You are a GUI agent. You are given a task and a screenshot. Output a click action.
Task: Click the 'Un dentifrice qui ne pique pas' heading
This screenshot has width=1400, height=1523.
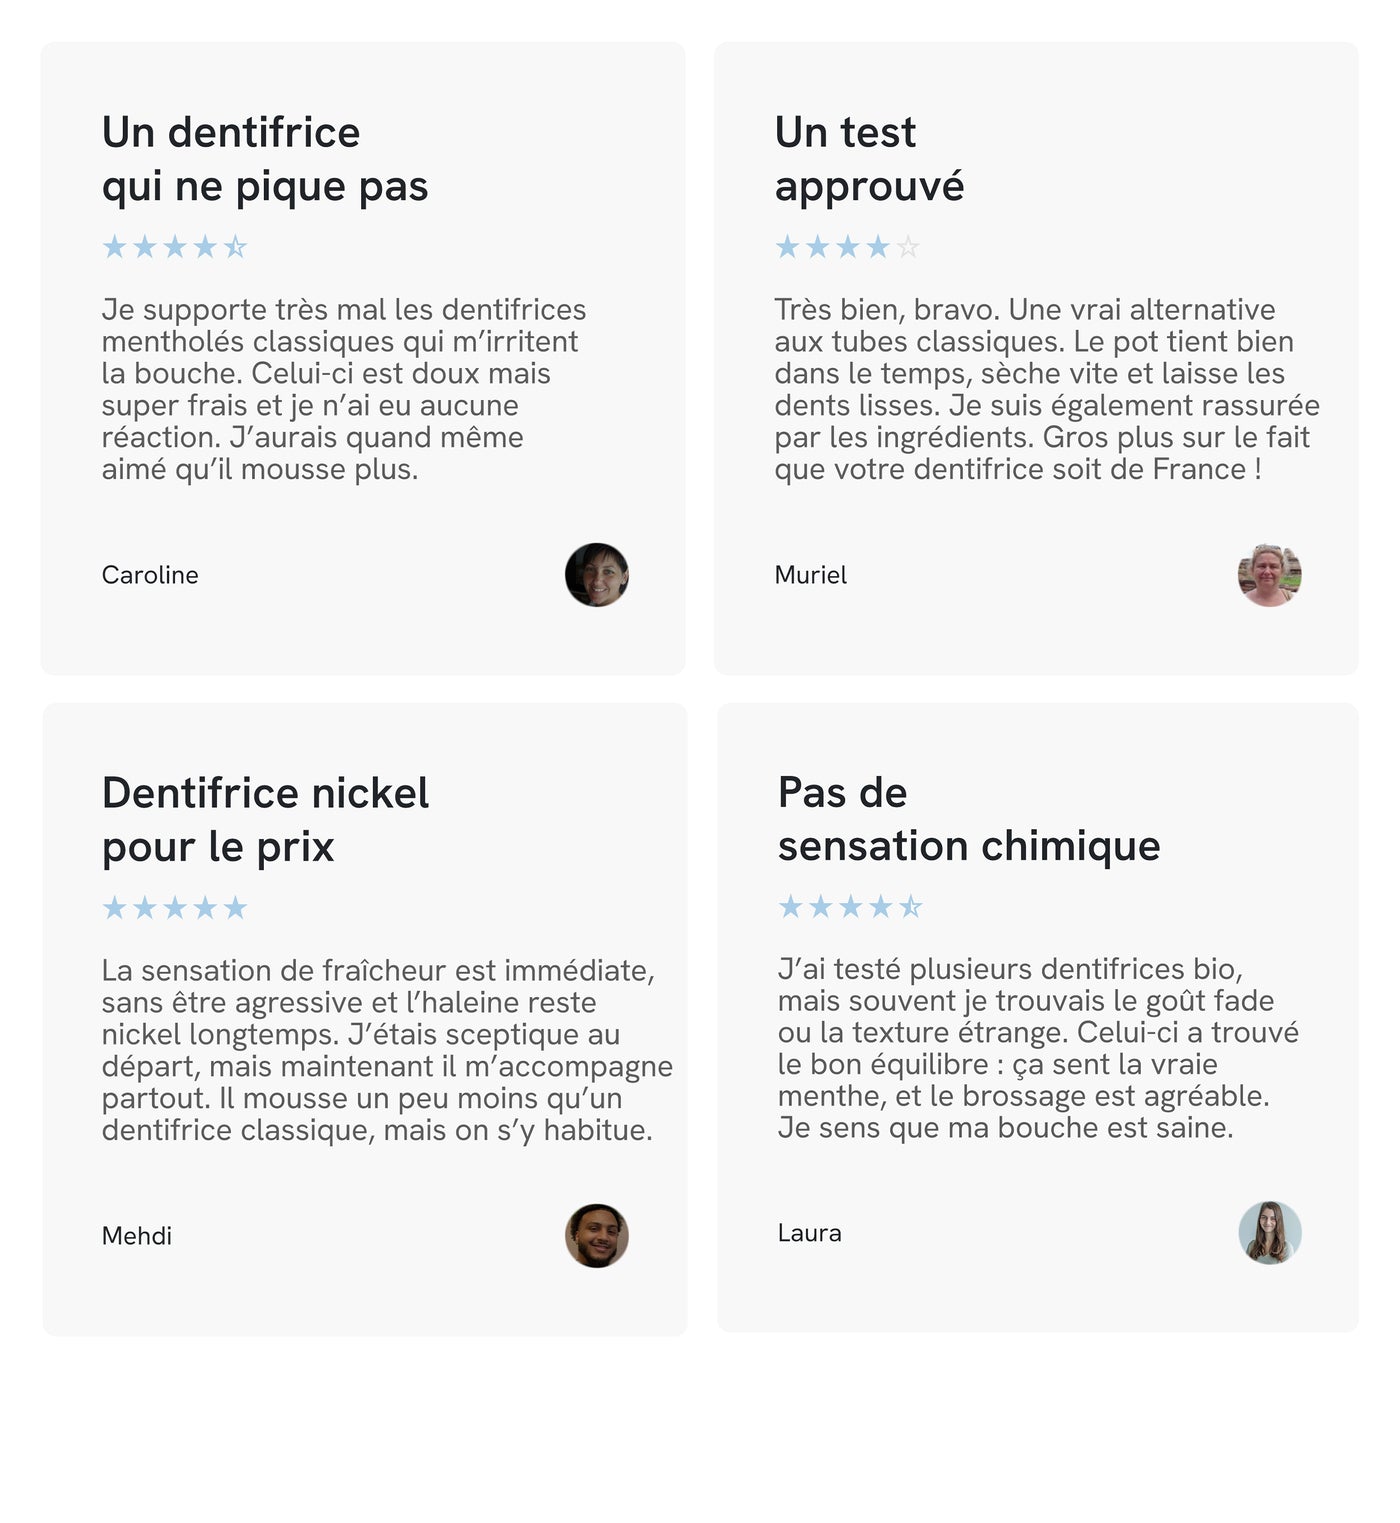pyautogui.click(x=265, y=159)
